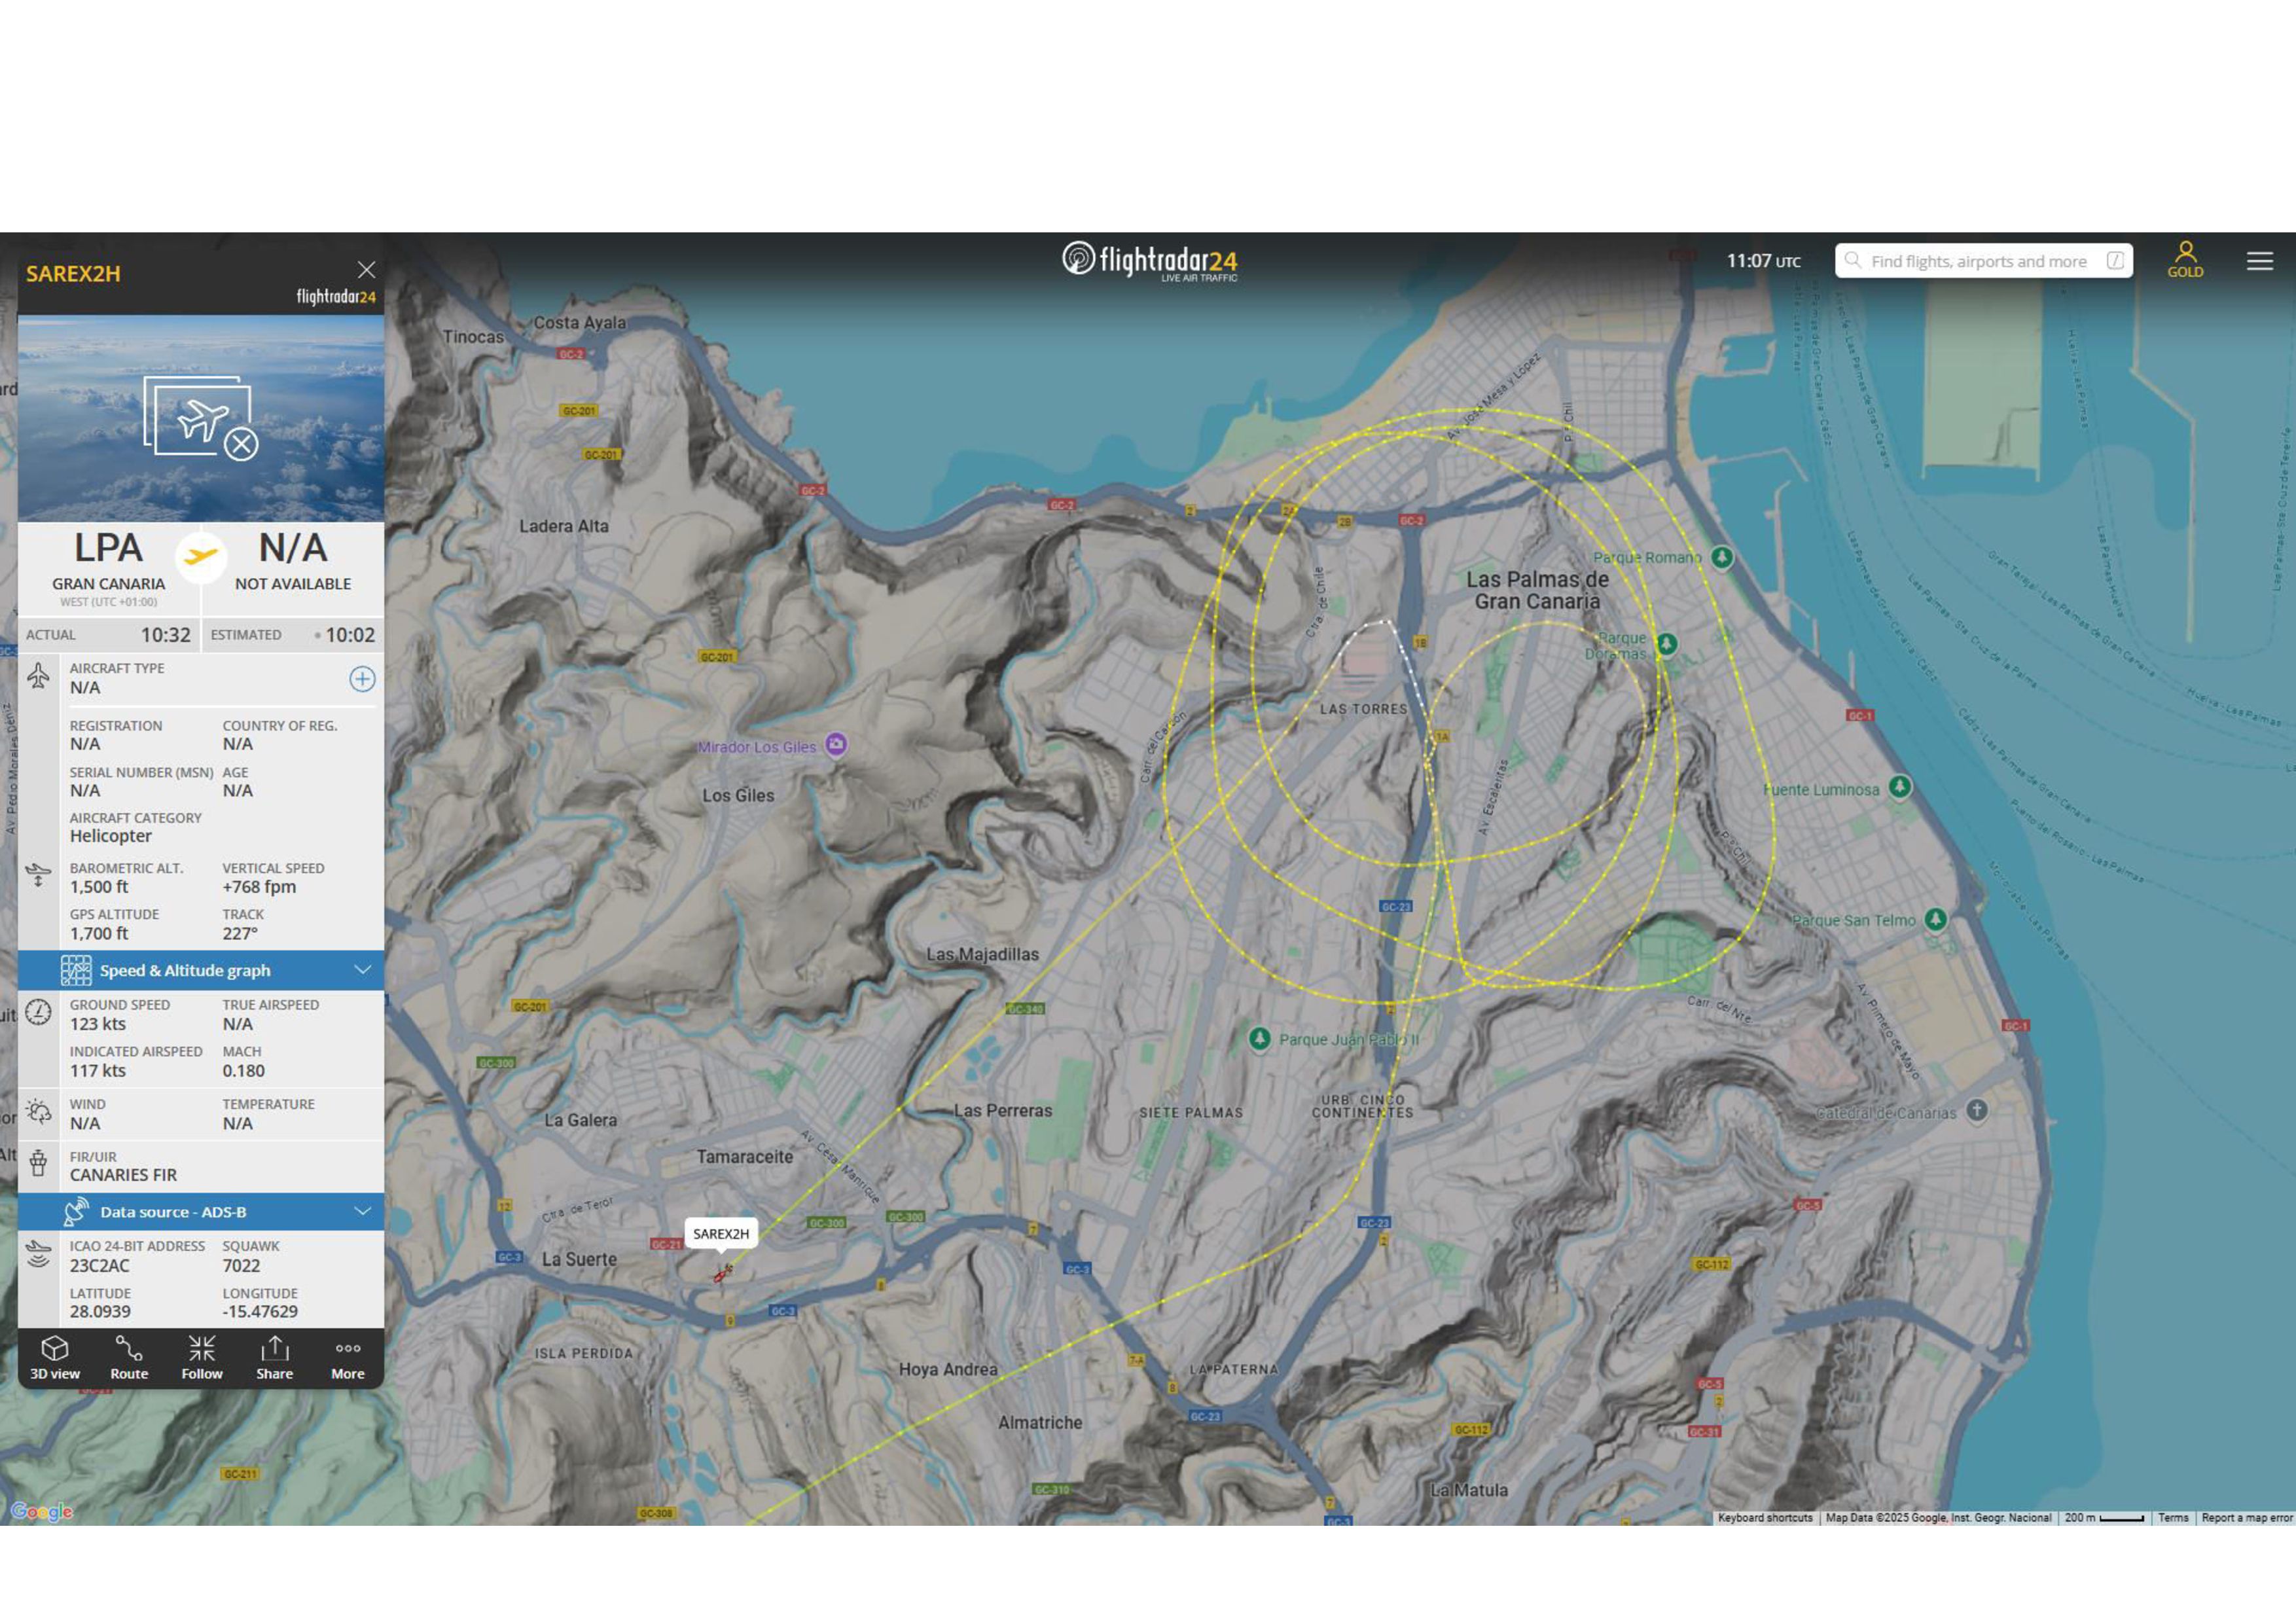Click the aircraft photo placeholder
This screenshot has width=2296, height=1624.
200,418
